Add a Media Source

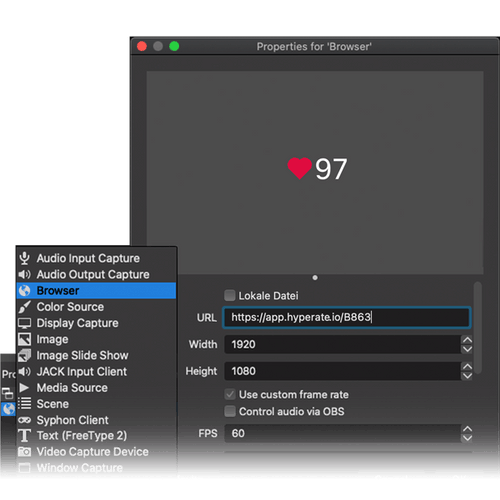pyautogui.click(x=96, y=388)
